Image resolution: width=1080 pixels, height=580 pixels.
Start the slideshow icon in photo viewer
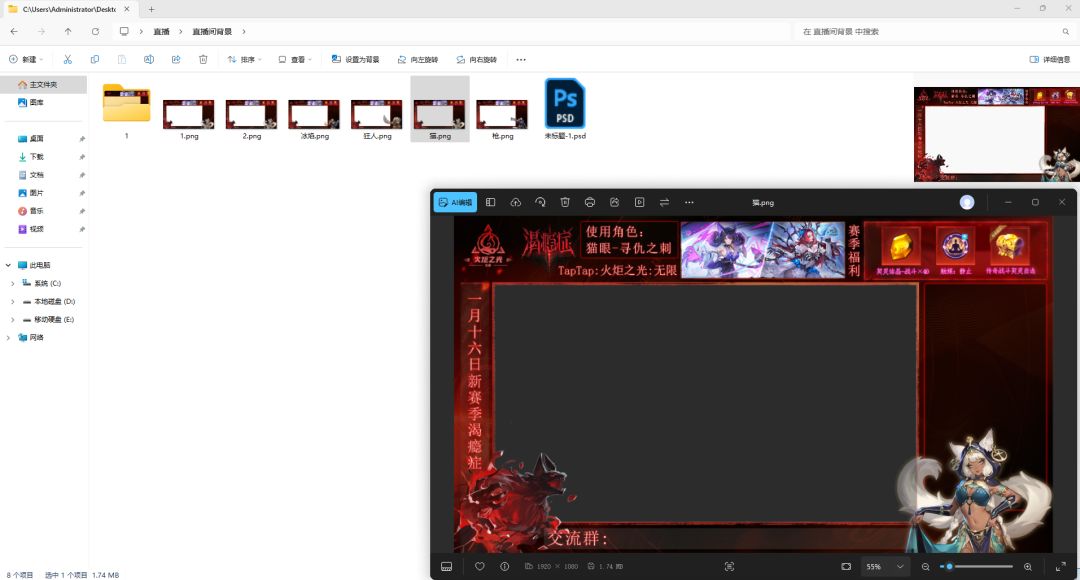click(639, 203)
